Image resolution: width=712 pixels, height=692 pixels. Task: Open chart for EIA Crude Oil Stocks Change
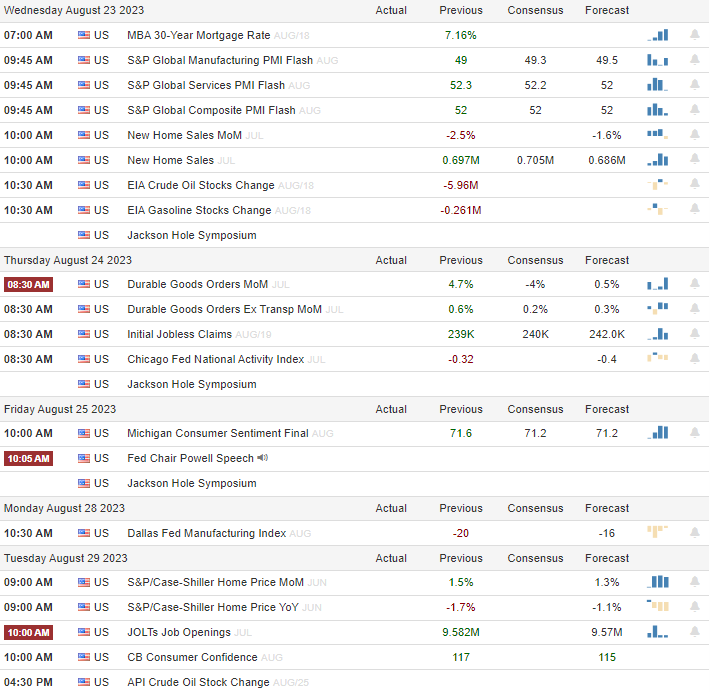[657, 184]
